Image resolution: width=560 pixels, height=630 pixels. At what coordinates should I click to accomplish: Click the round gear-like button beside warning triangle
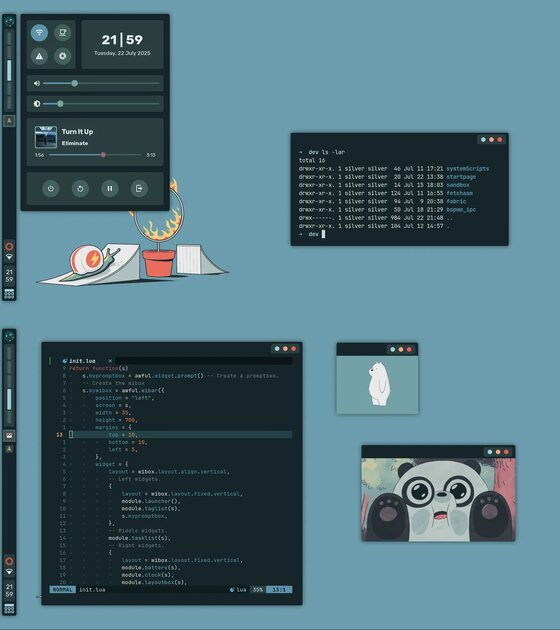pos(63,56)
